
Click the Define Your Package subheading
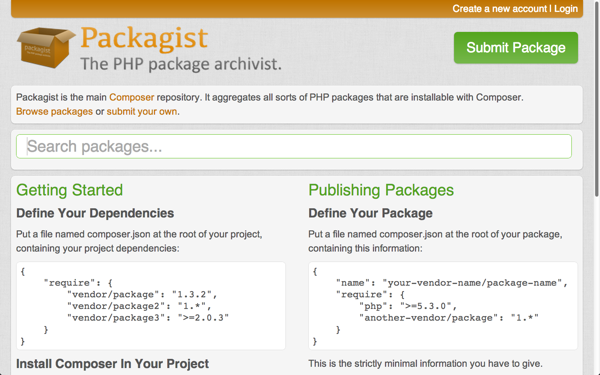(370, 213)
